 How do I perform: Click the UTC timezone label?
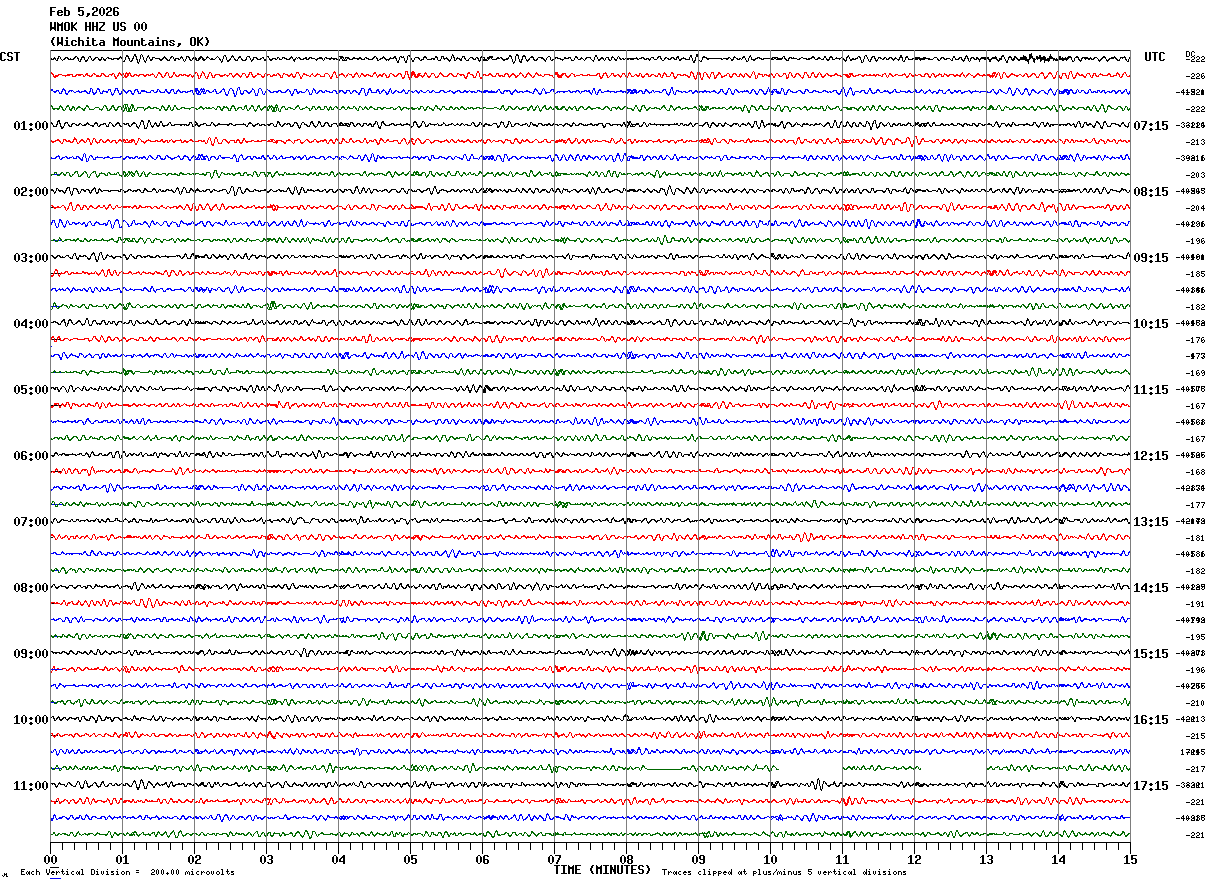[x=1155, y=57]
